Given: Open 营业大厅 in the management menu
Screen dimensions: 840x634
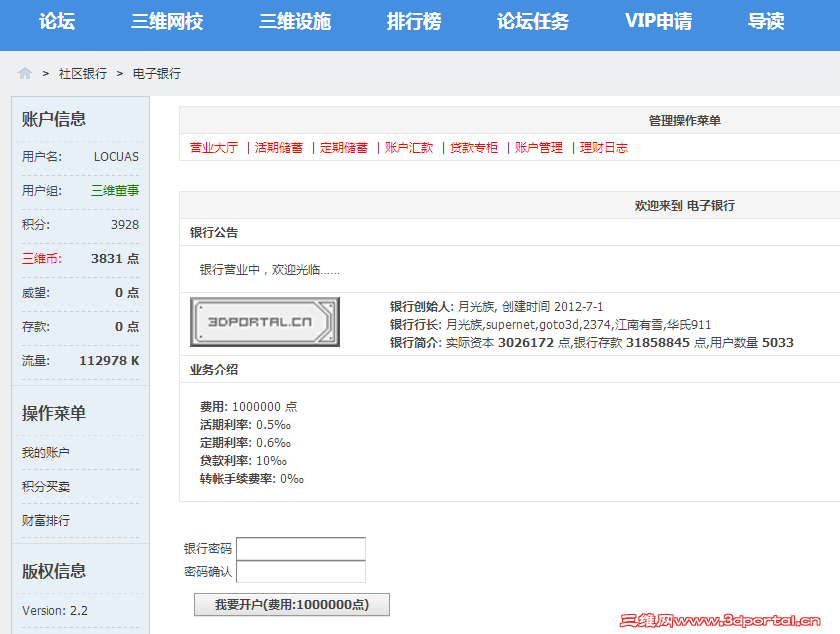Looking at the screenshot, I should tap(214, 147).
